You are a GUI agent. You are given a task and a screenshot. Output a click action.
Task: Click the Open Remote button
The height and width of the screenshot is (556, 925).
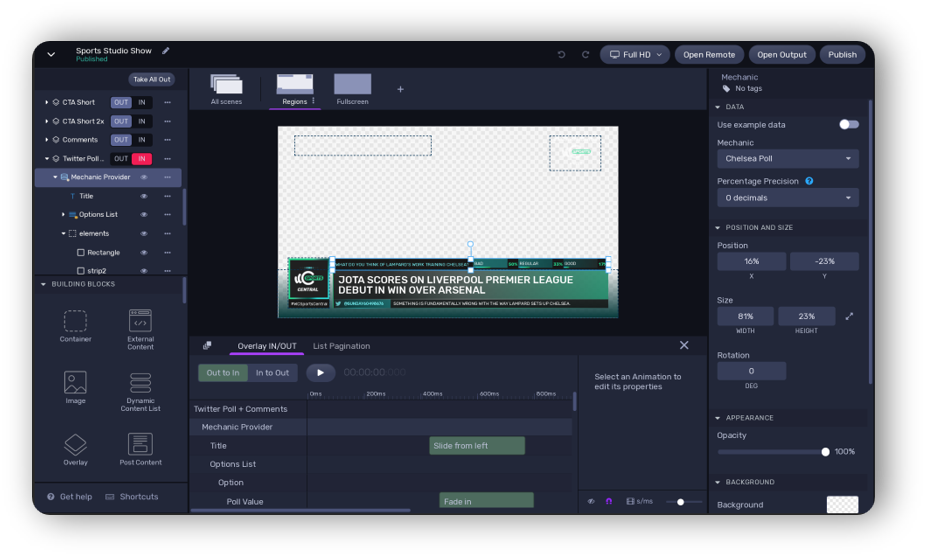[709, 55]
